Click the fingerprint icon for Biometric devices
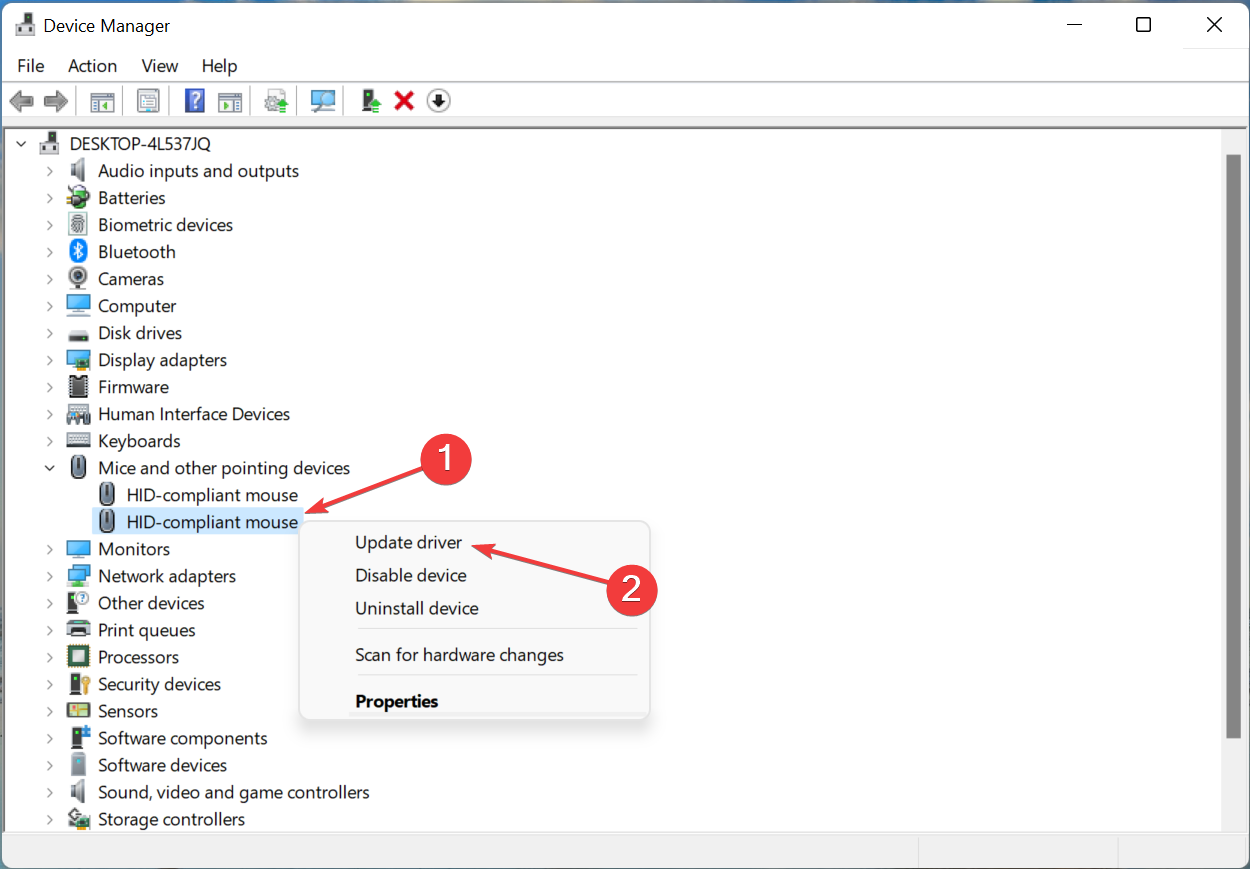Screen dimensions: 1250x869 click(x=78, y=225)
